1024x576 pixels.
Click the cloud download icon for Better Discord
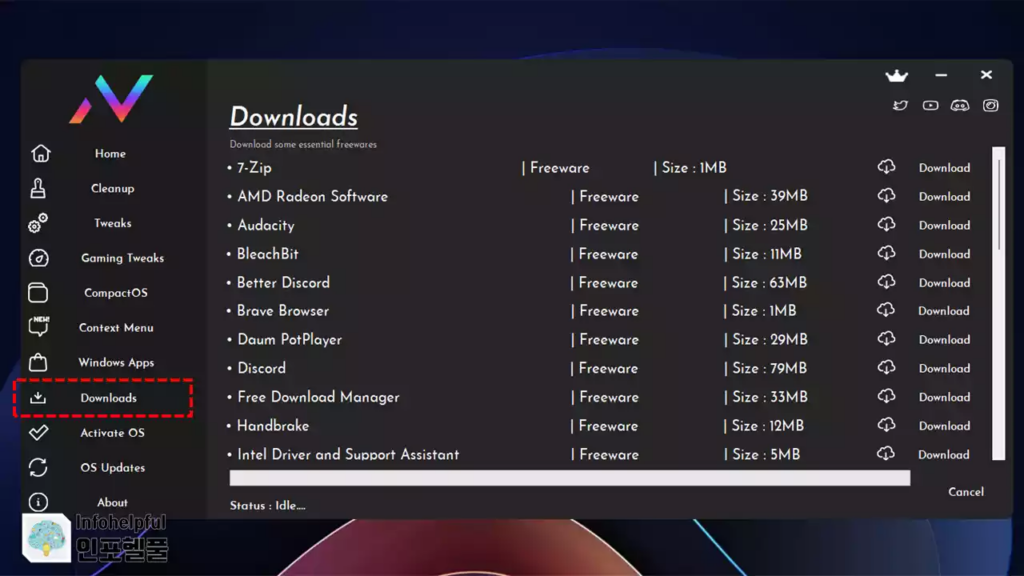click(886, 282)
